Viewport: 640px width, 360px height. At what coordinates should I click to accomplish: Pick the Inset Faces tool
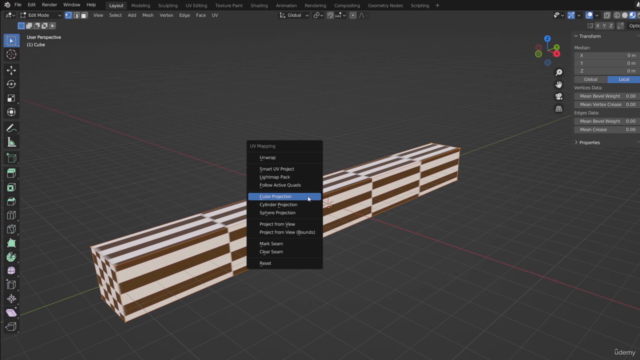coord(11,187)
